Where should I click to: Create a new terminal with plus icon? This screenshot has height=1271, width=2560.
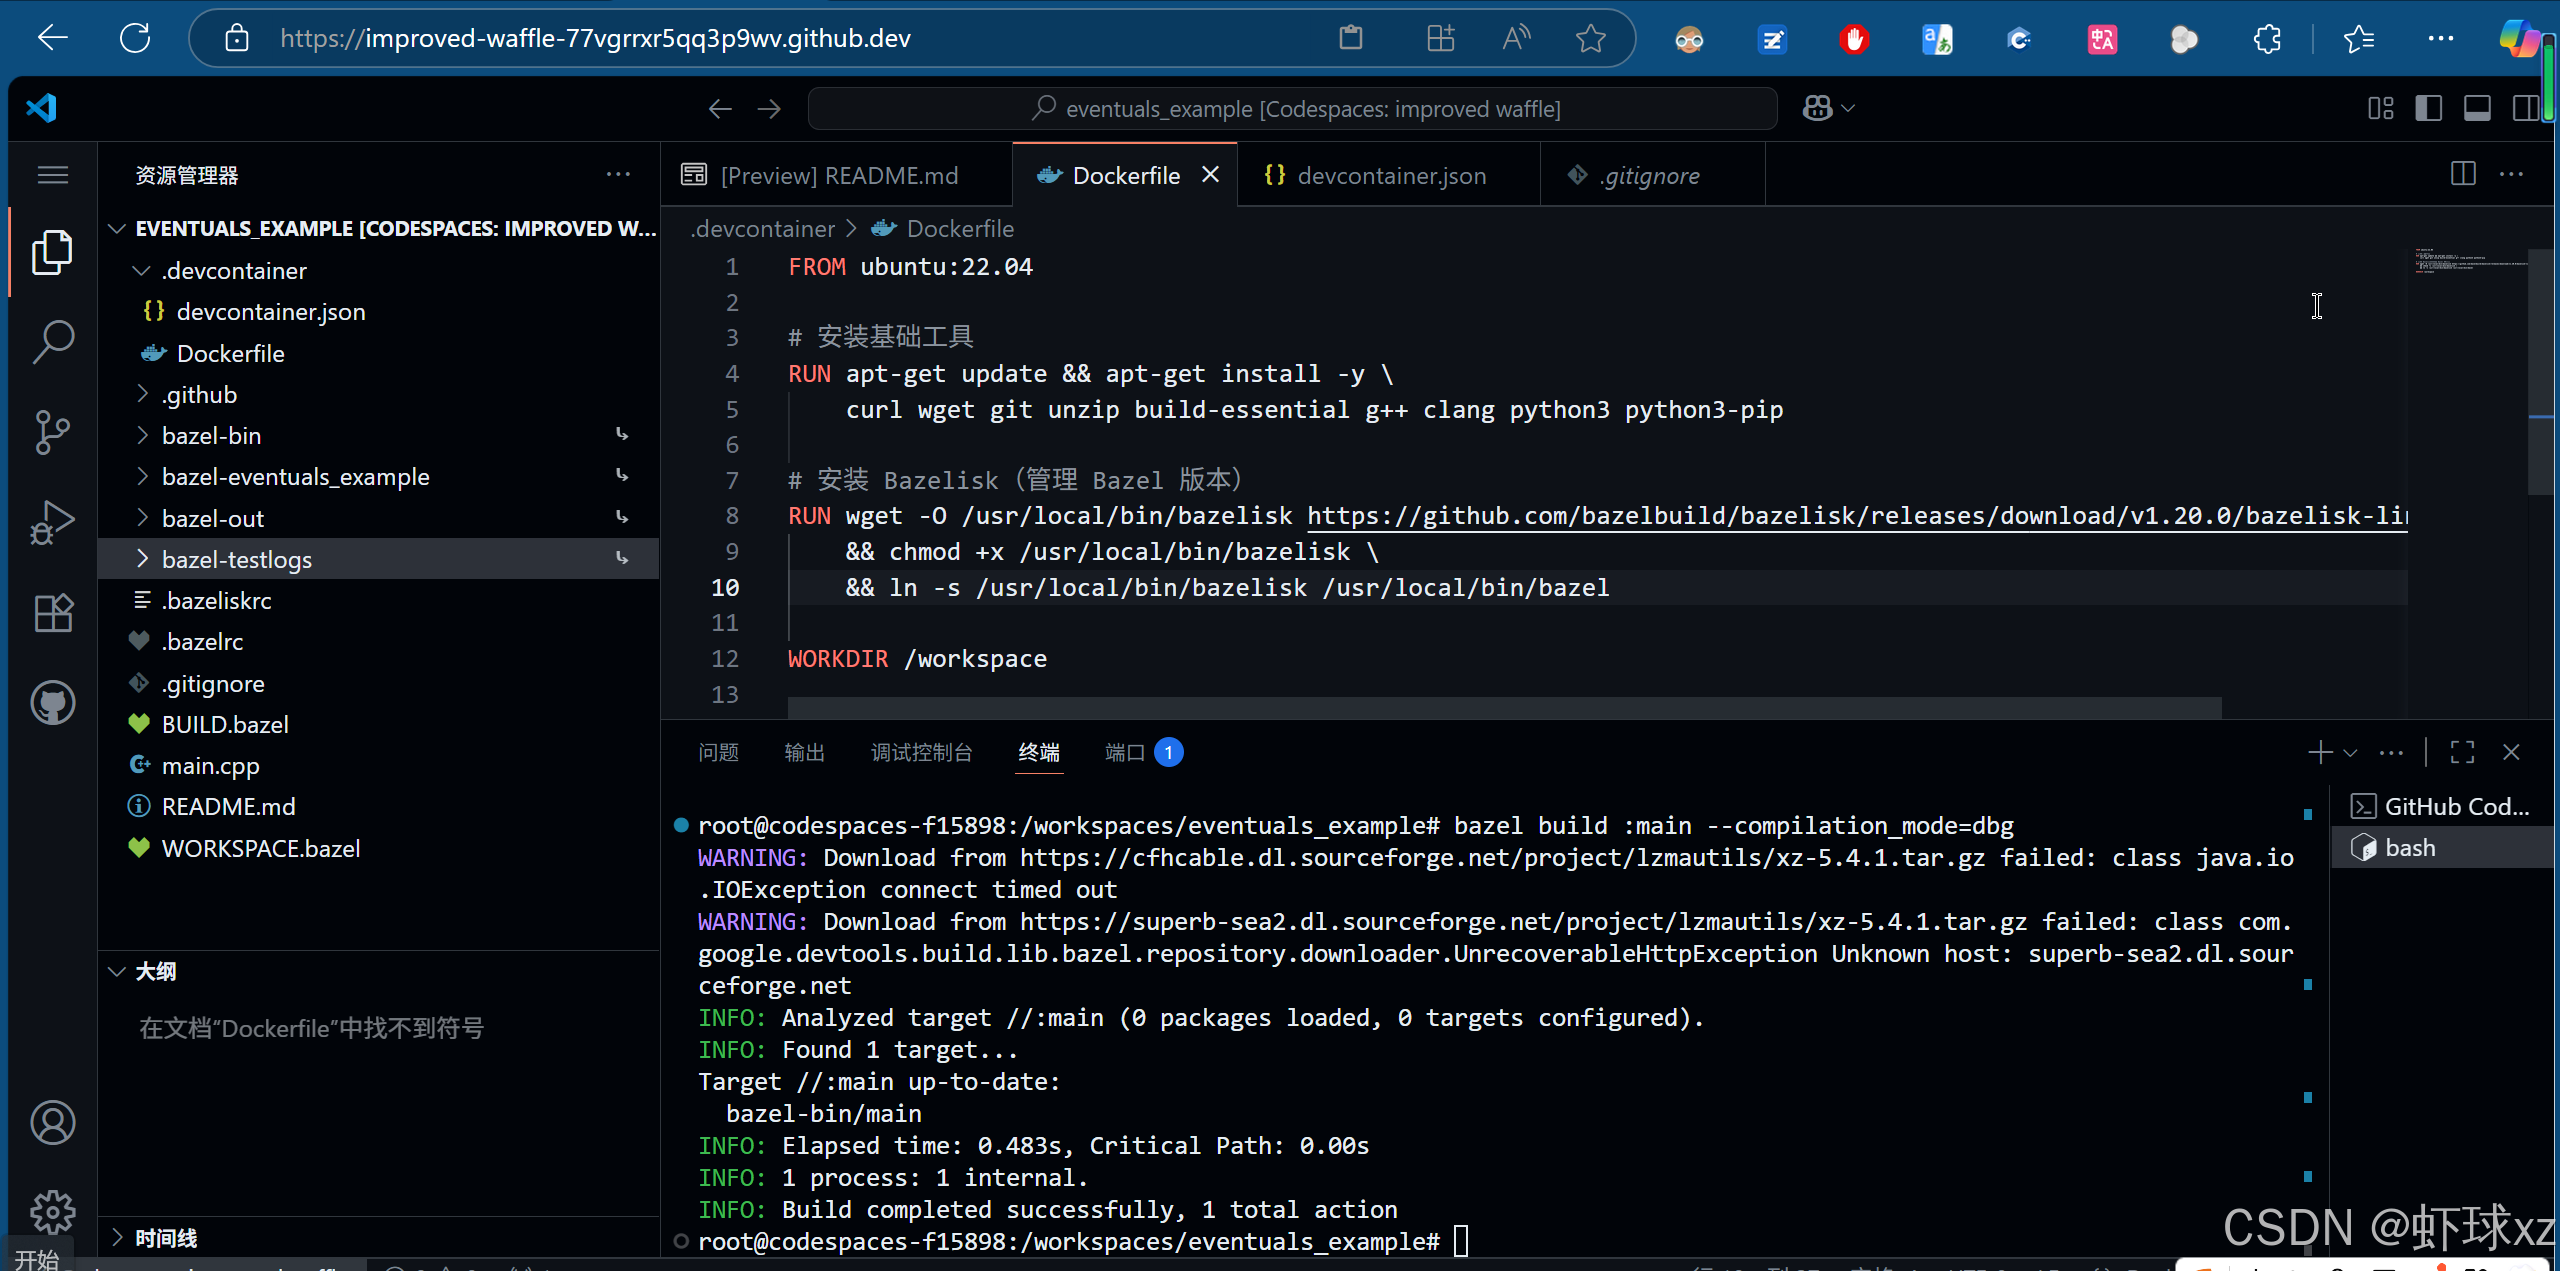pyautogui.click(x=2320, y=752)
